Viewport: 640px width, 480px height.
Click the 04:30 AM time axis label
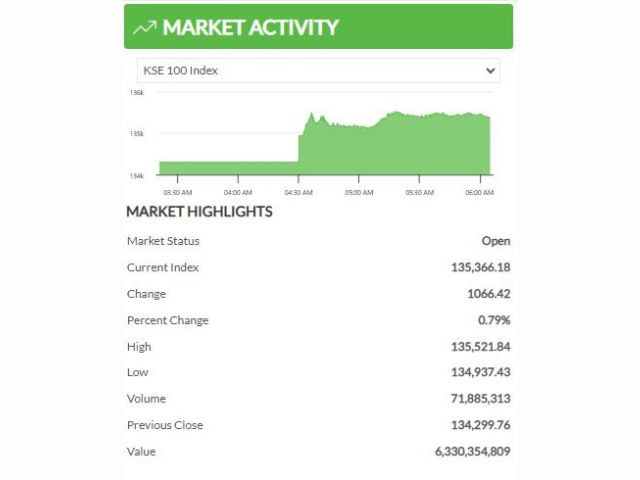point(298,191)
